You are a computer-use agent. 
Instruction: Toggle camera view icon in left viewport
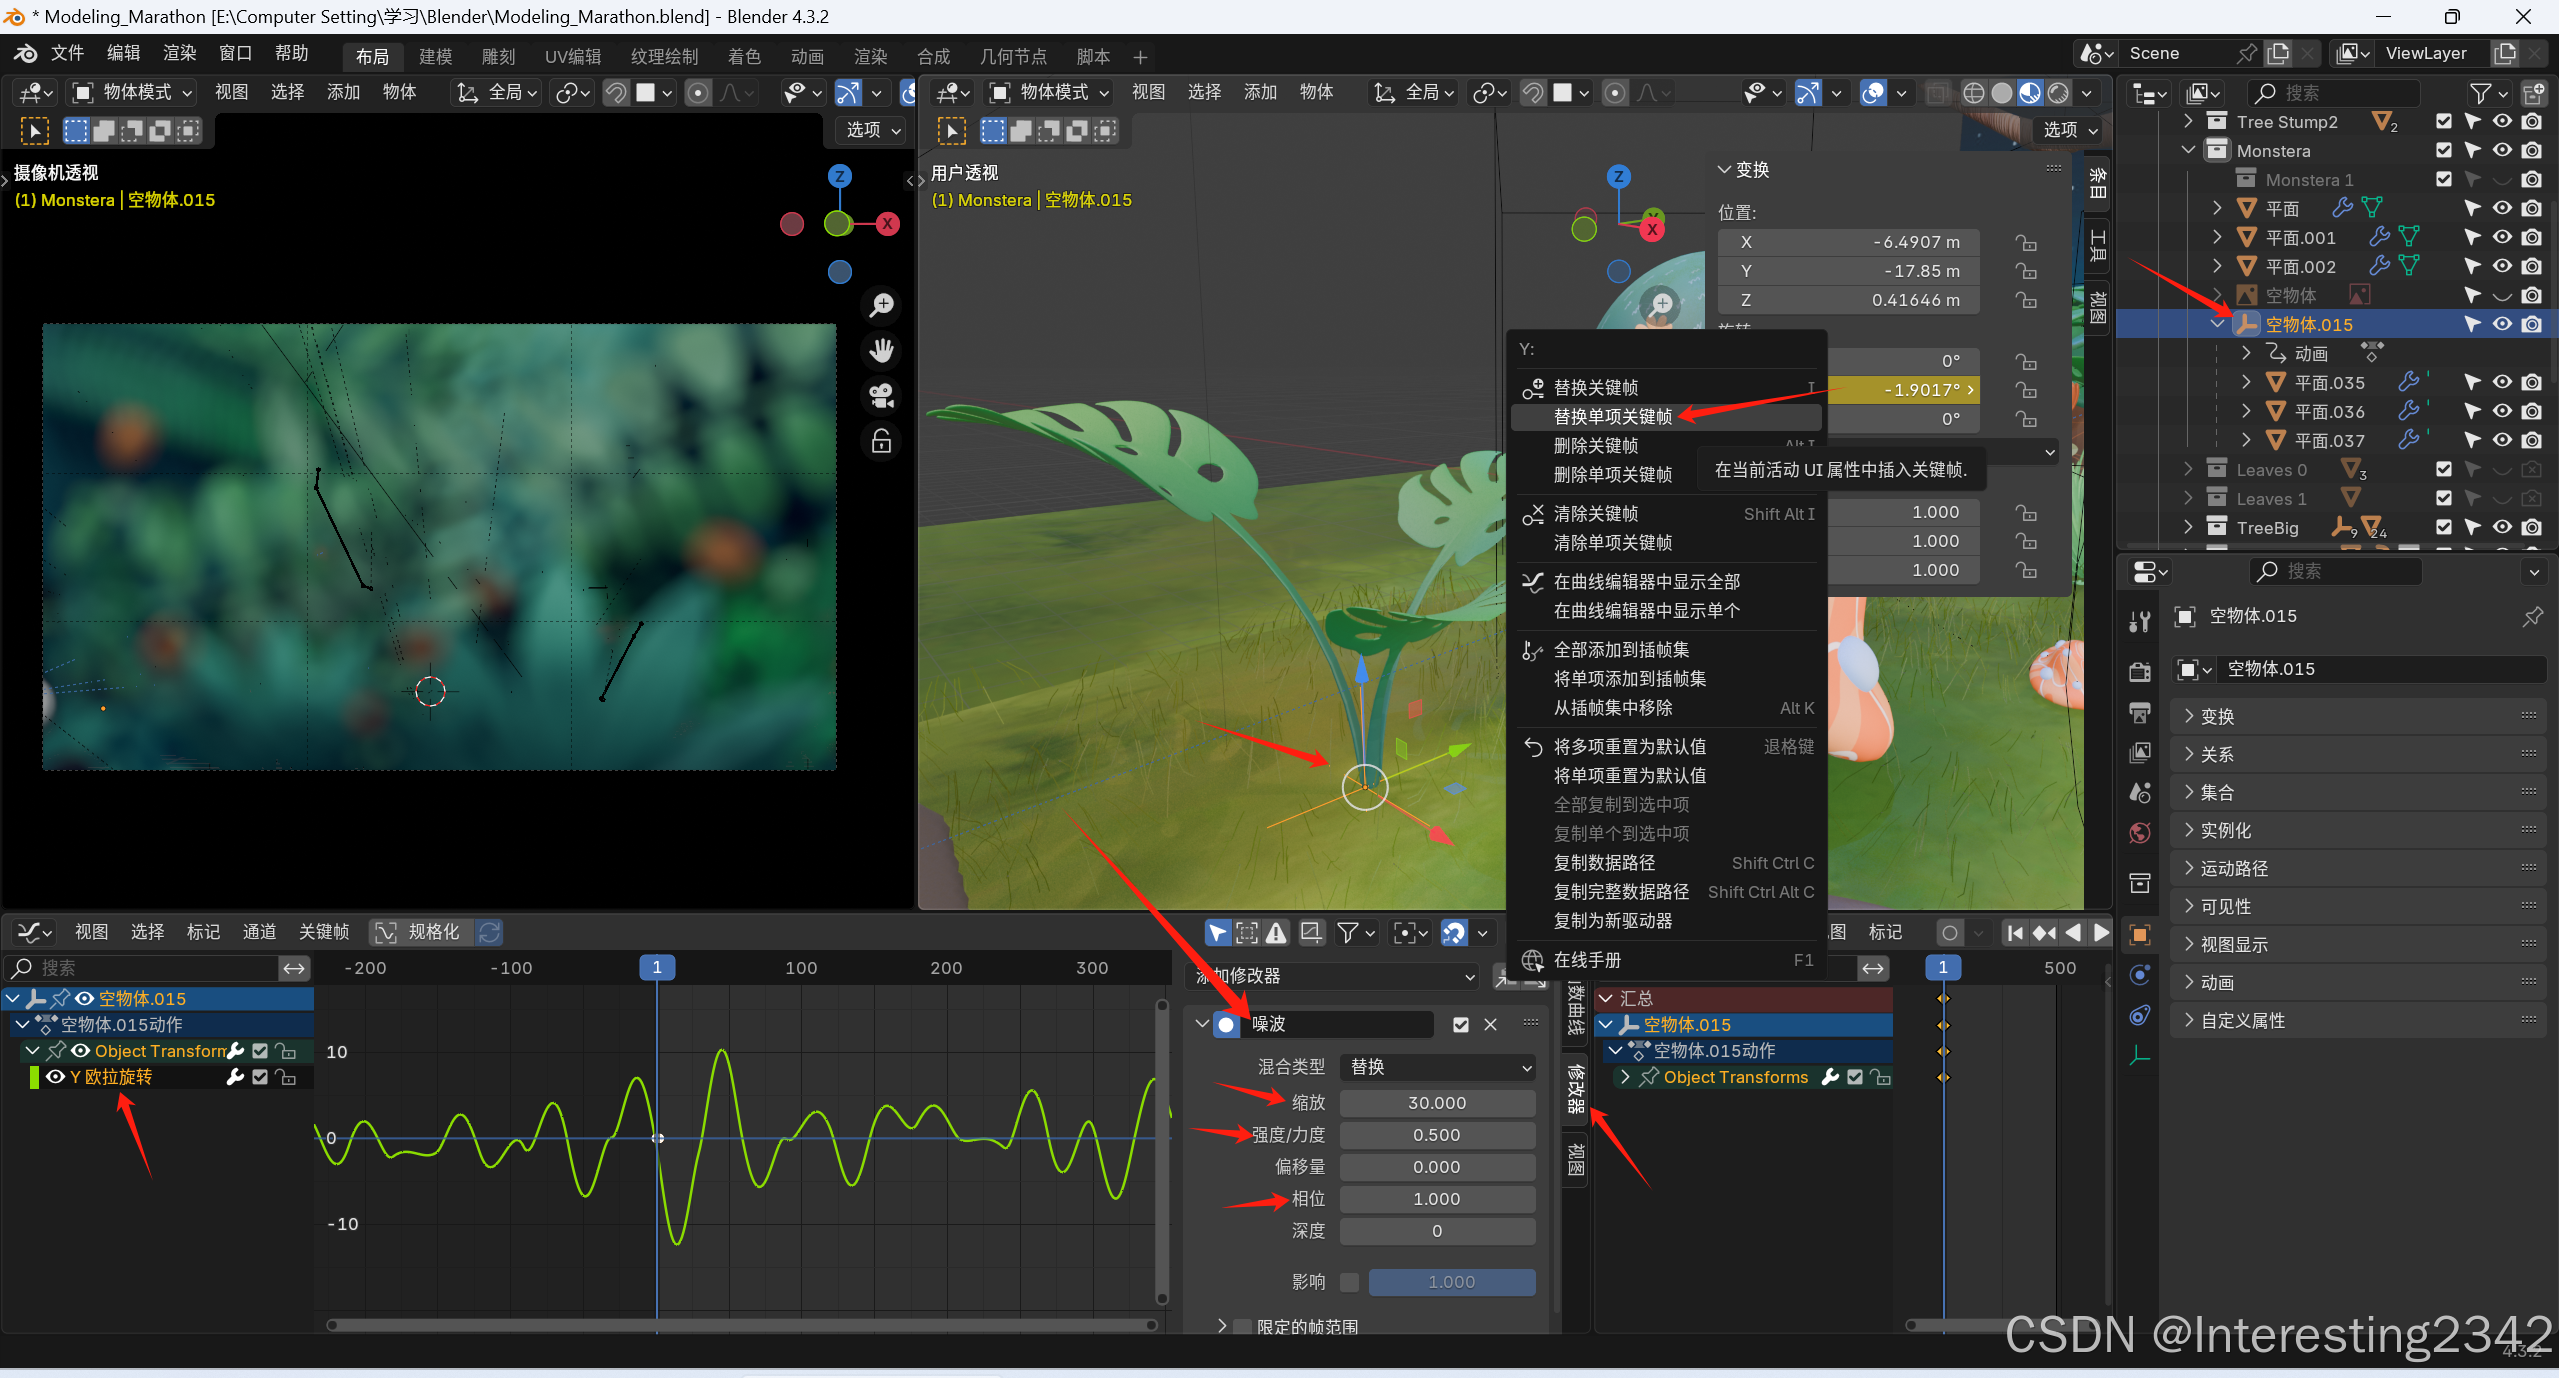881,396
